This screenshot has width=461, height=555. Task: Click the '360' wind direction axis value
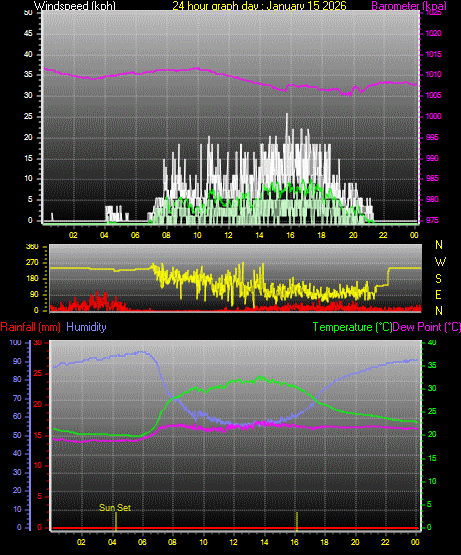pyautogui.click(x=32, y=247)
